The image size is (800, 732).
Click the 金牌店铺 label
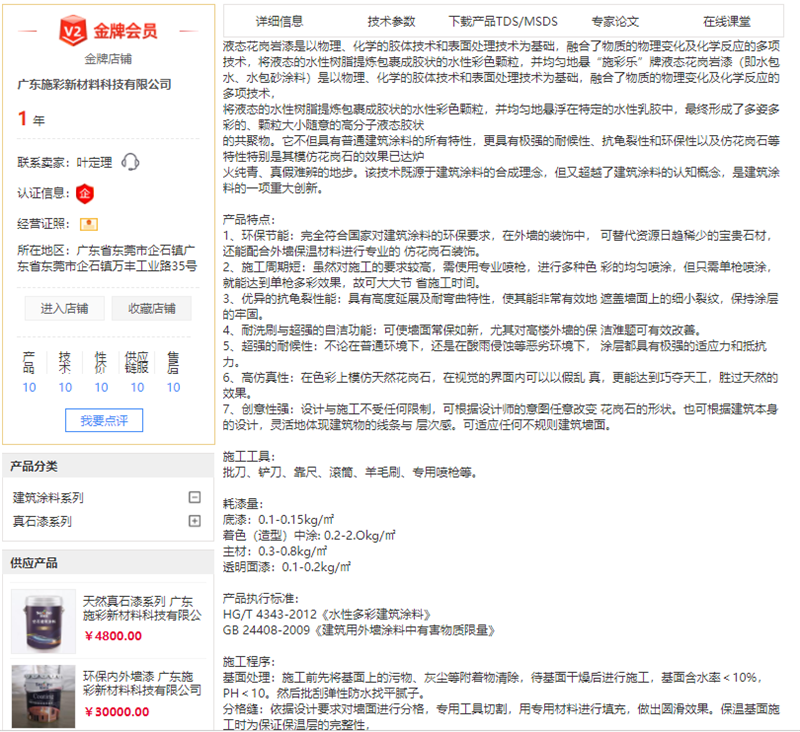[108, 59]
